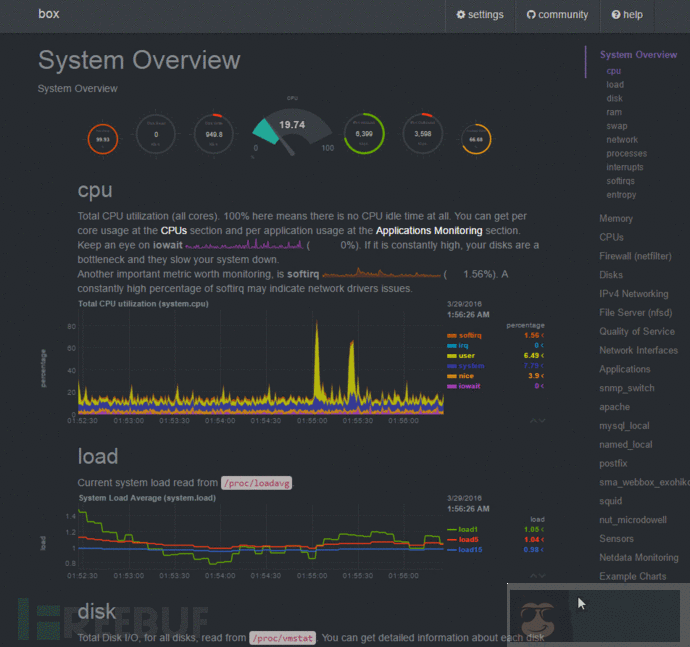
Task: Open IPv4 Networking section
Action: pos(634,294)
